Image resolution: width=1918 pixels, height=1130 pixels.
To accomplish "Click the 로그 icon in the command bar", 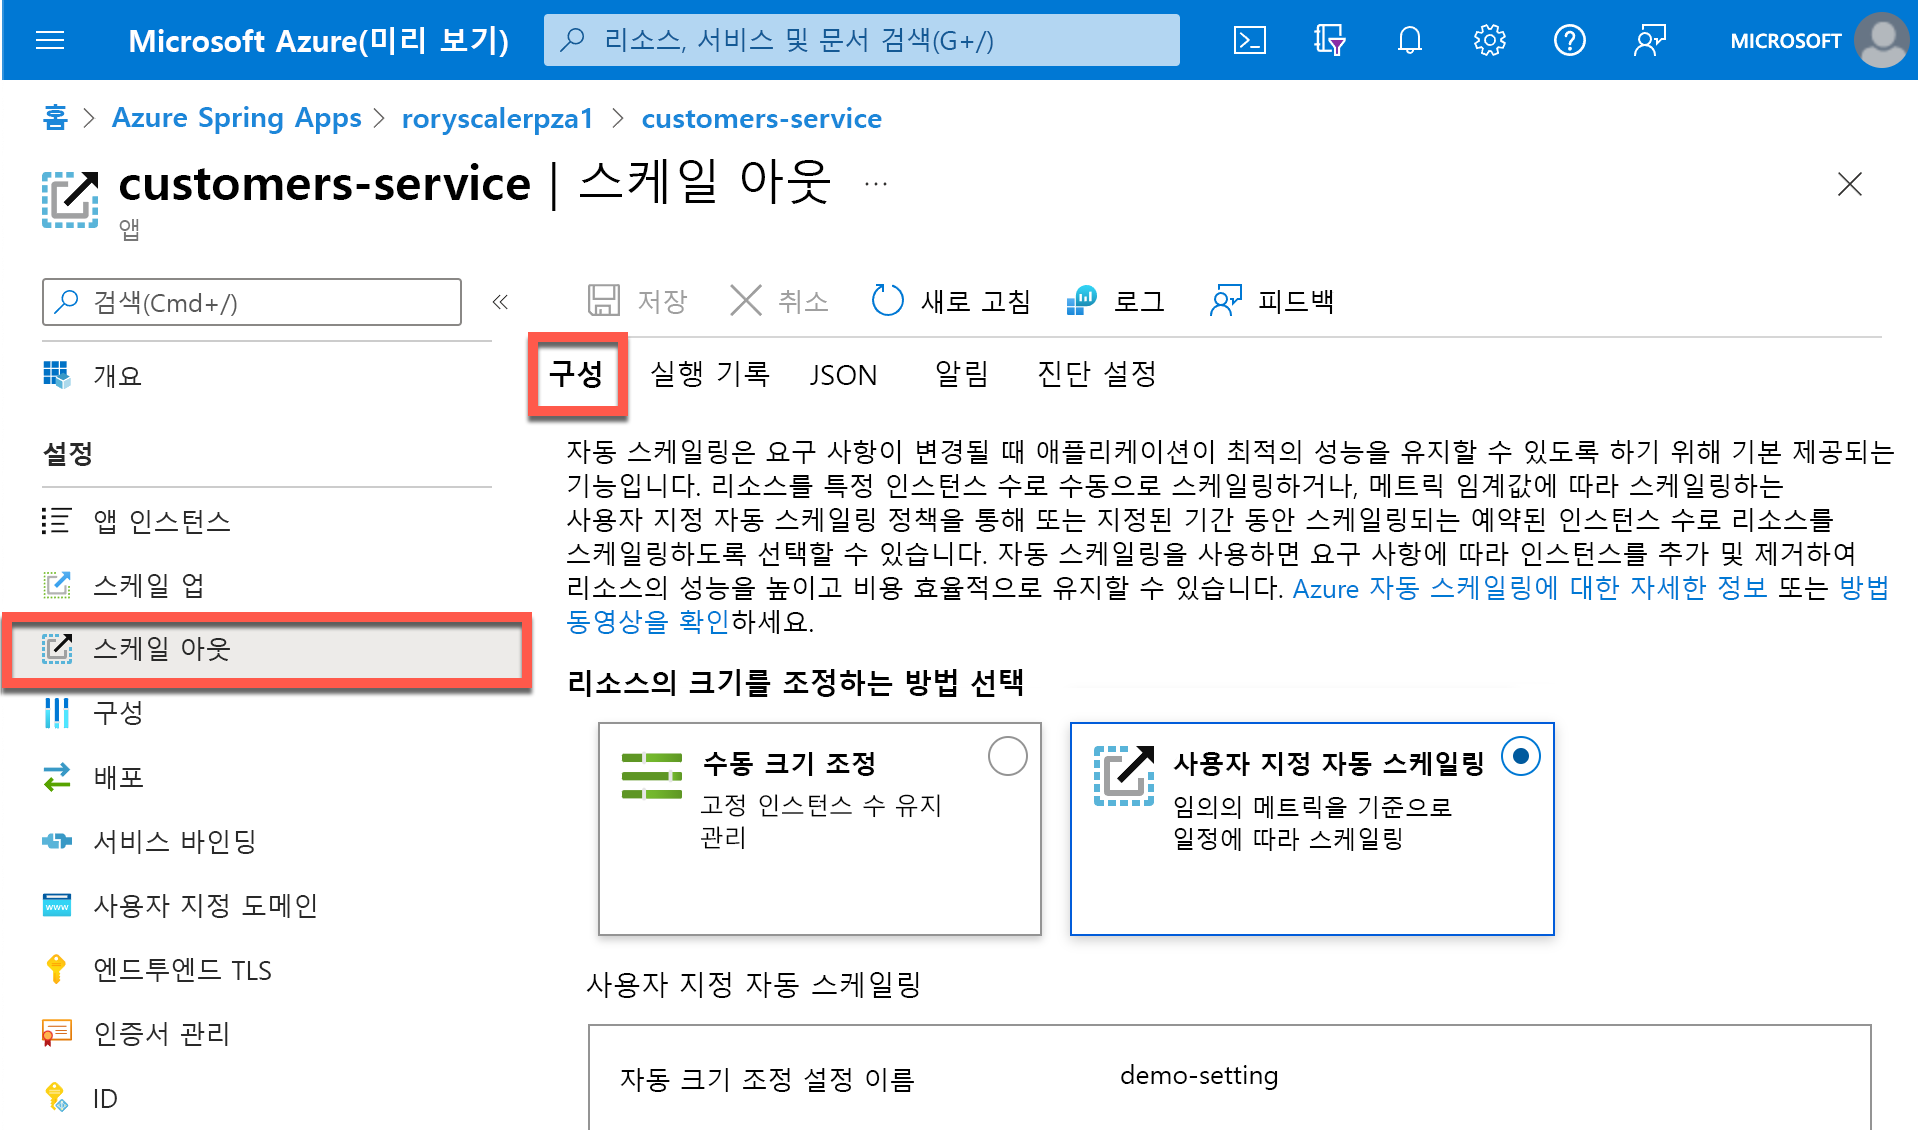I will pyautogui.click(x=1115, y=301).
